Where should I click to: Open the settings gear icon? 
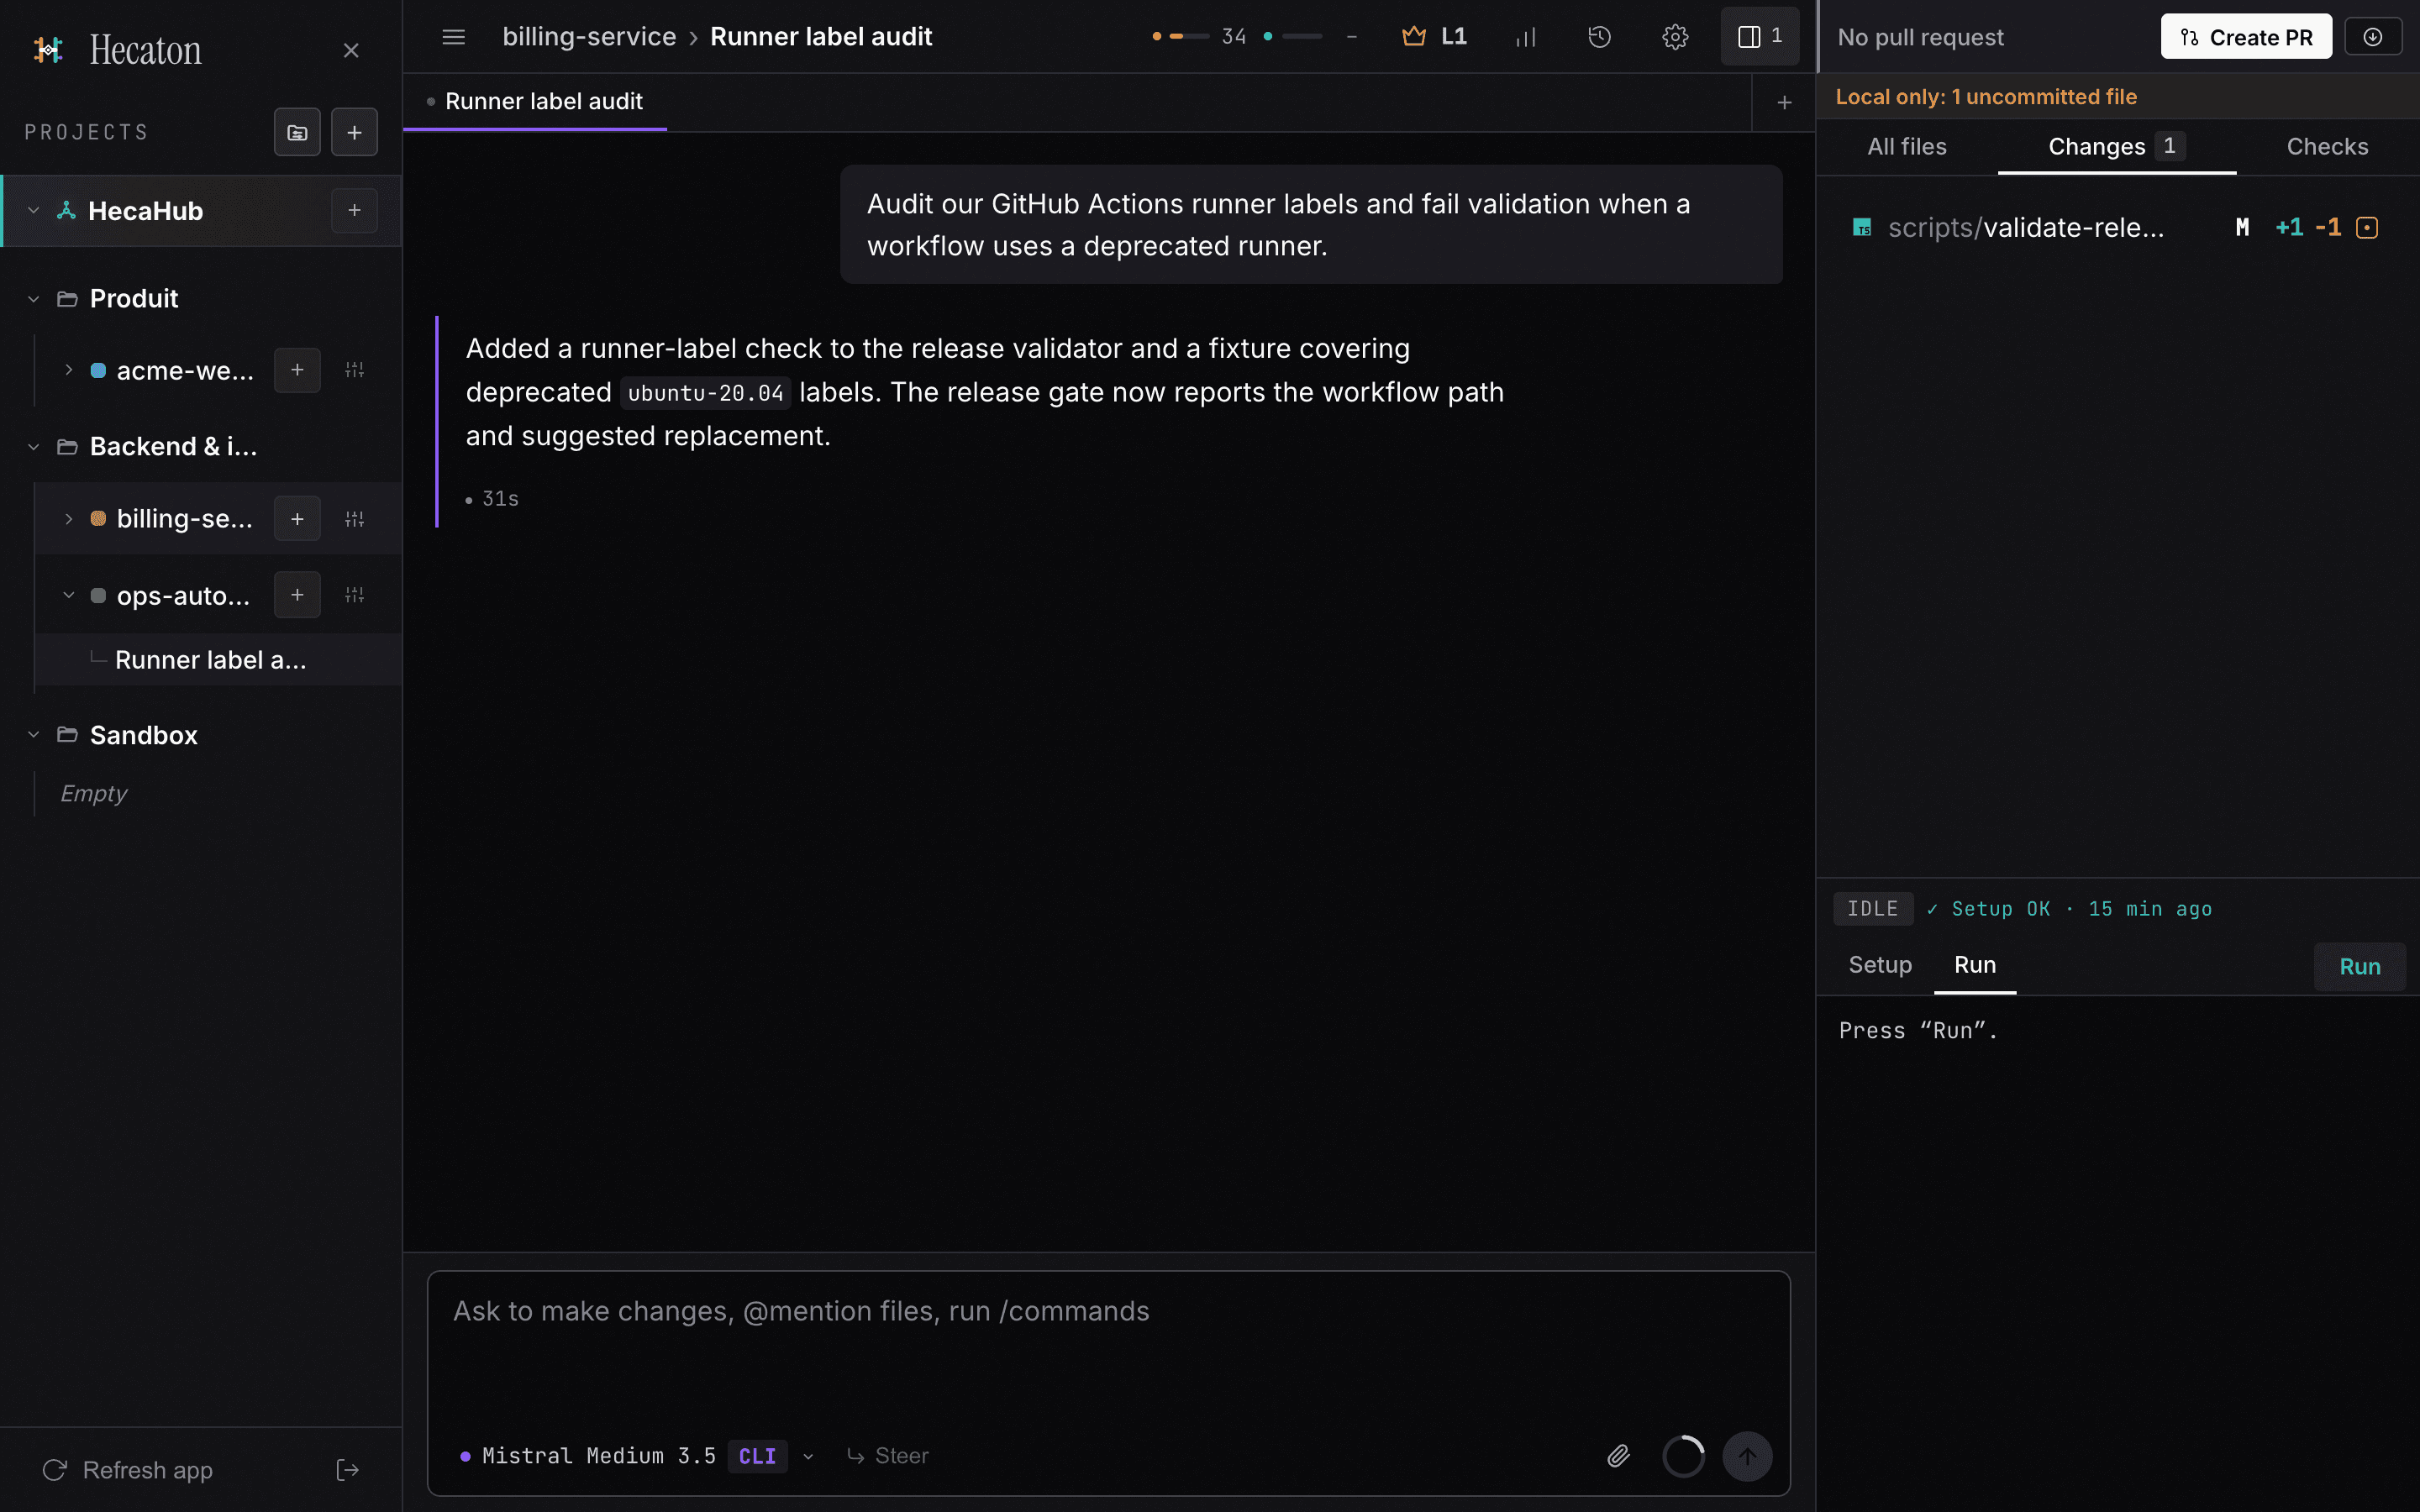pyautogui.click(x=1675, y=37)
